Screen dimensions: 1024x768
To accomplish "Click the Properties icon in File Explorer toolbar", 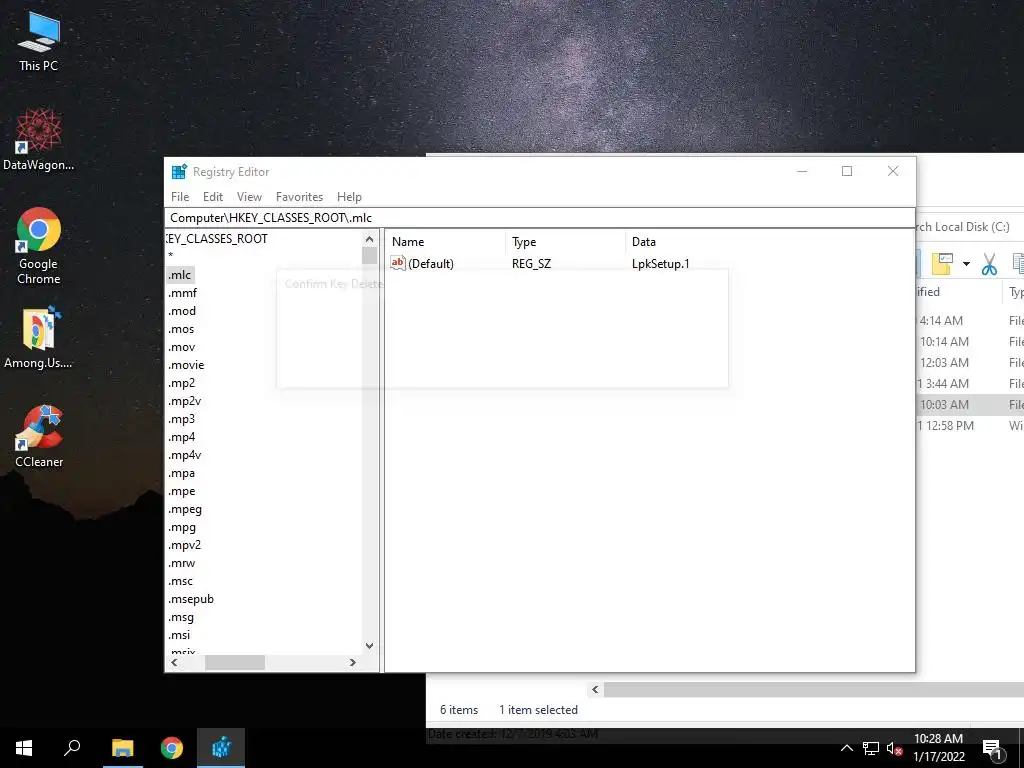I will click(x=942, y=263).
